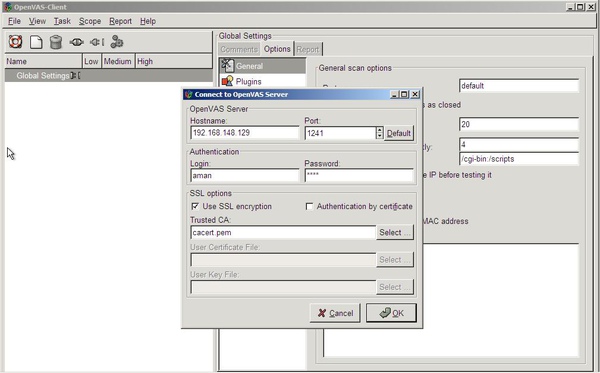Screen dimensions: 600x373
Task: Click the Connect dialog title bar logo icon
Action: coord(188,94)
